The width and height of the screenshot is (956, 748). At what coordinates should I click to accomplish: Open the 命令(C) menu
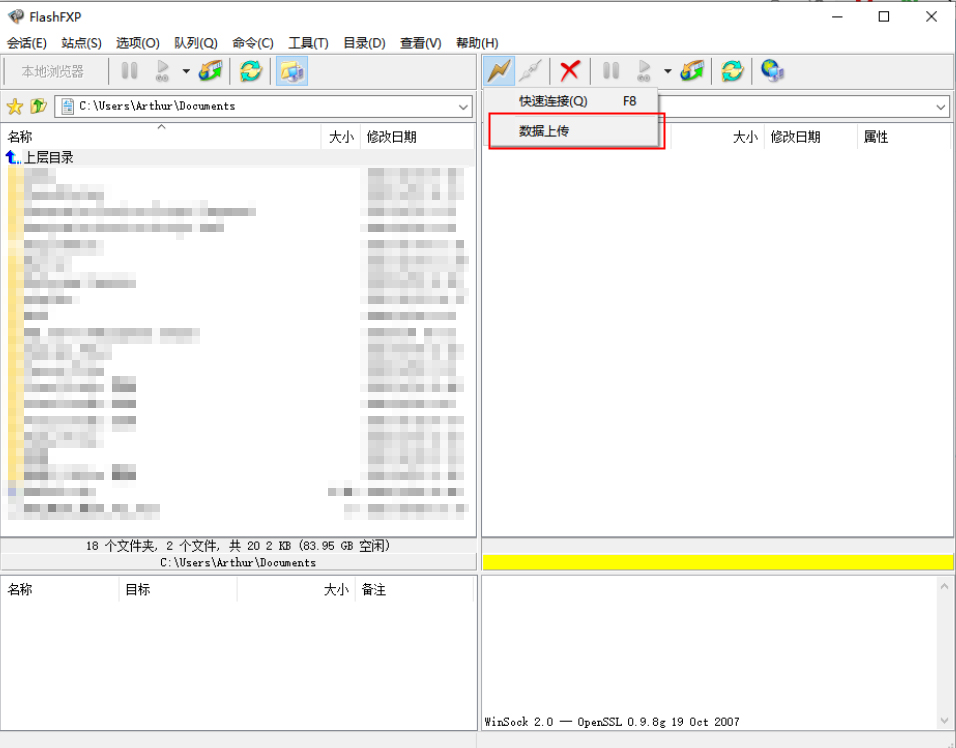pos(253,43)
